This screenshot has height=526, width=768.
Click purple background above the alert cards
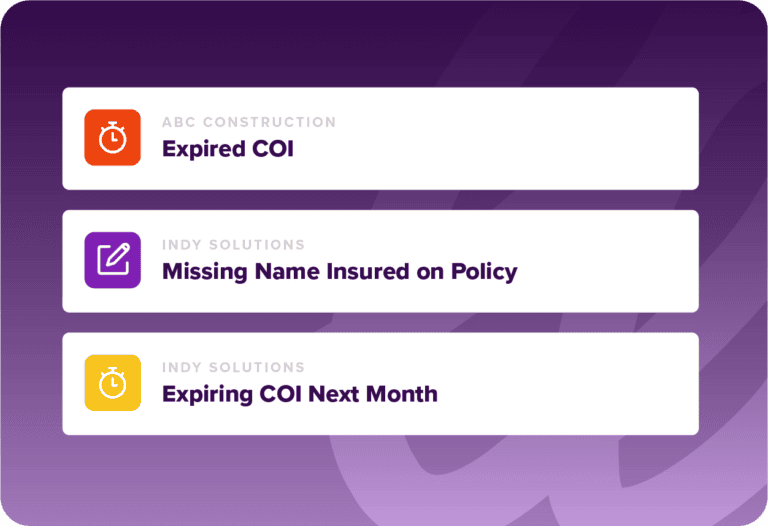[x=380, y=45]
